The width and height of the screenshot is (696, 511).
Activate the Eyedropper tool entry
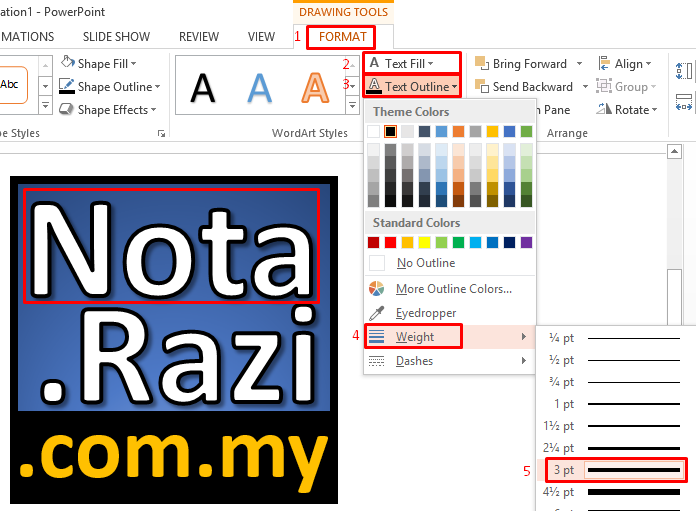pos(449,313)
